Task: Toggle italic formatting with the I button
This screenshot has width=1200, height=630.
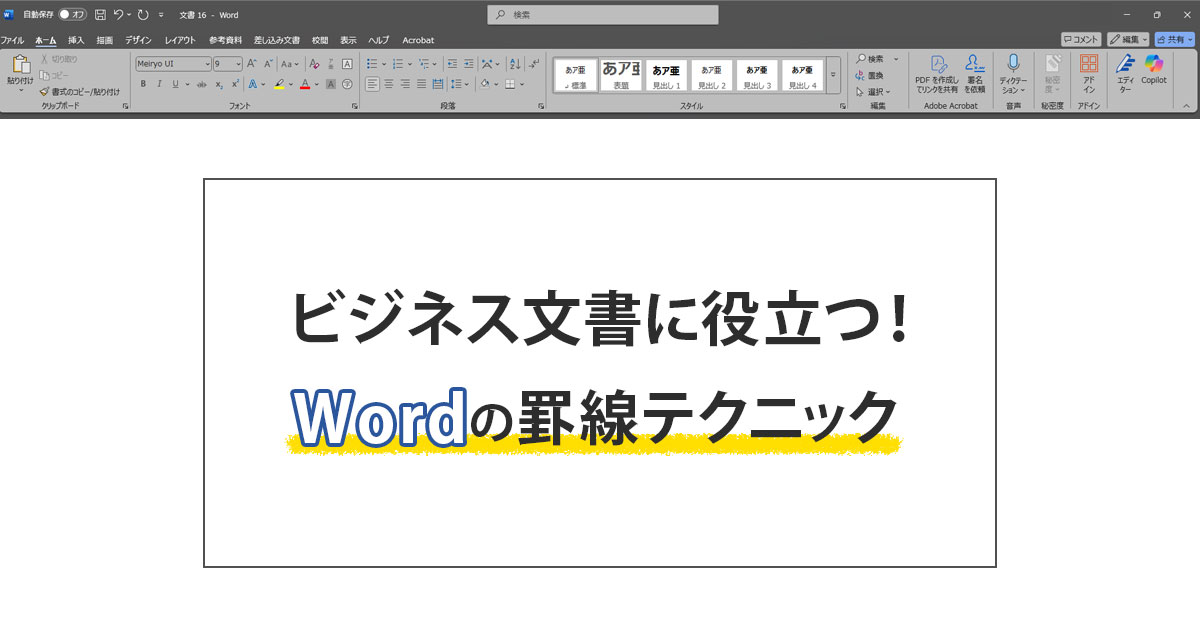Action: click(159, 84)
